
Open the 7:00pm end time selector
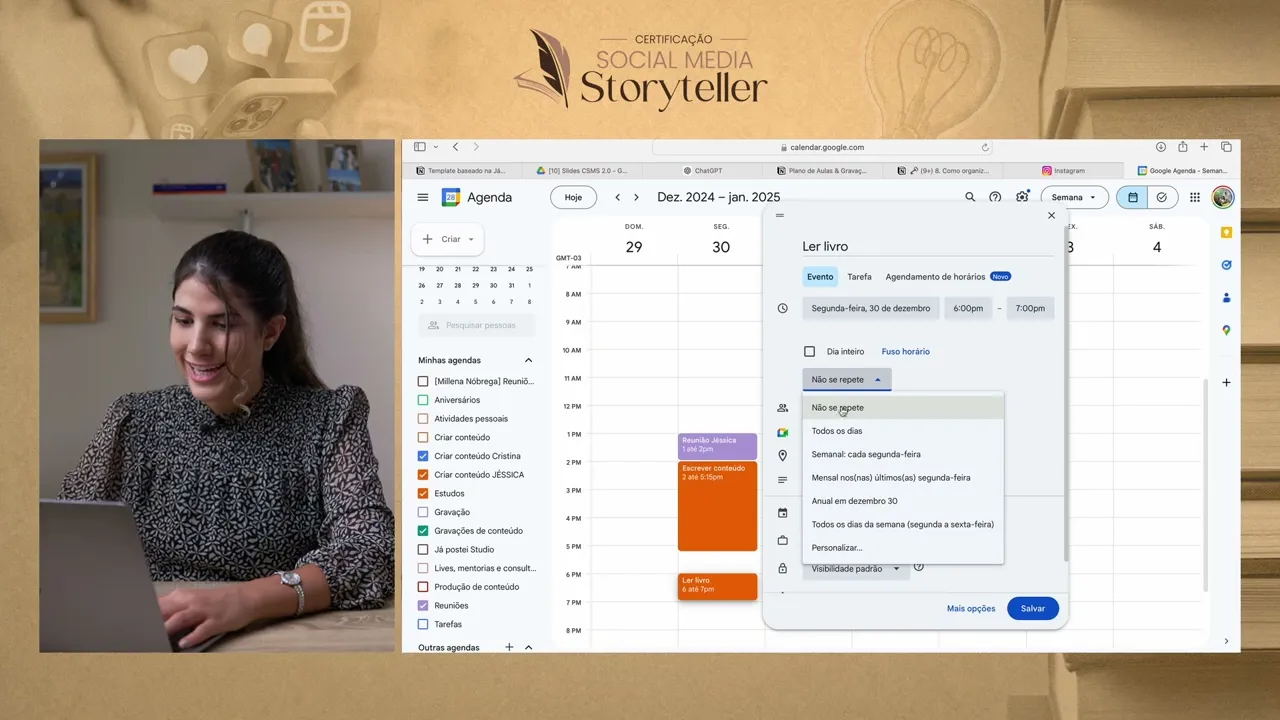1030,308
